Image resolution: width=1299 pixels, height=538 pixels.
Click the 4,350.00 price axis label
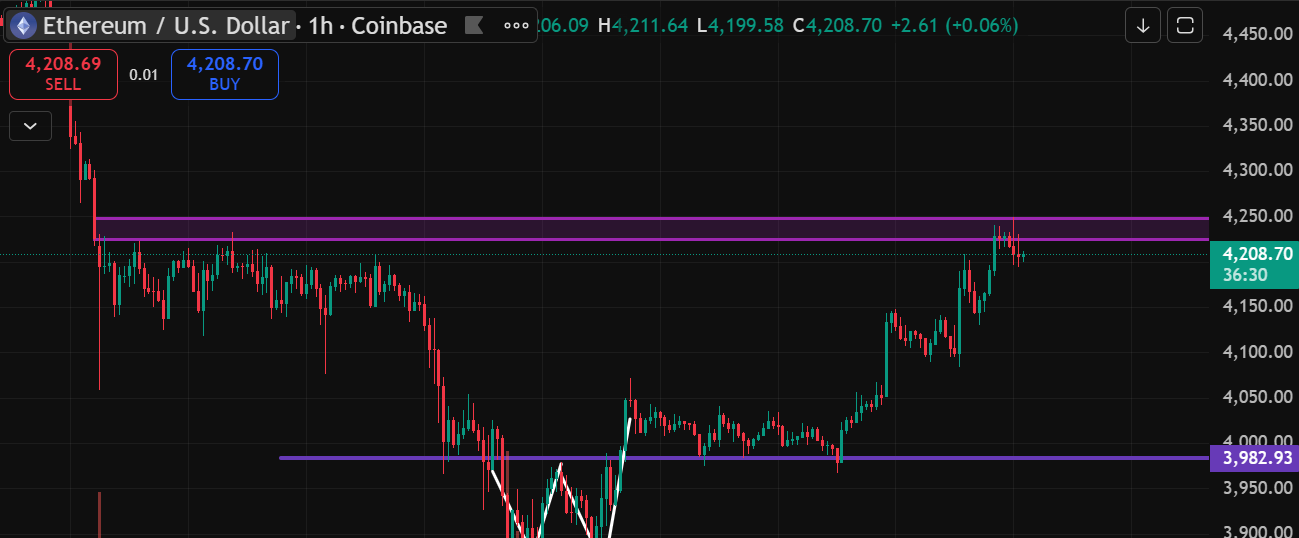click(x=1258, y=125)
